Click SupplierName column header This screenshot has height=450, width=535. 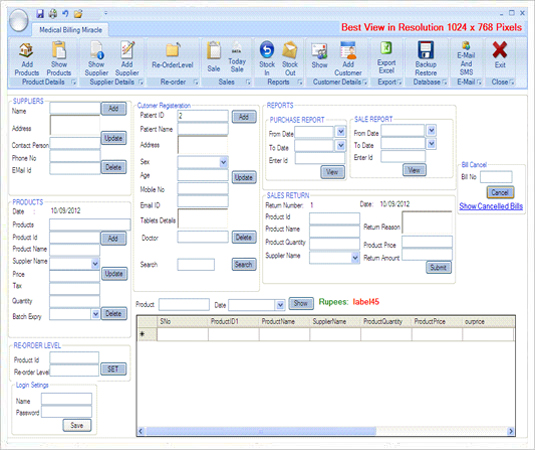335,321
